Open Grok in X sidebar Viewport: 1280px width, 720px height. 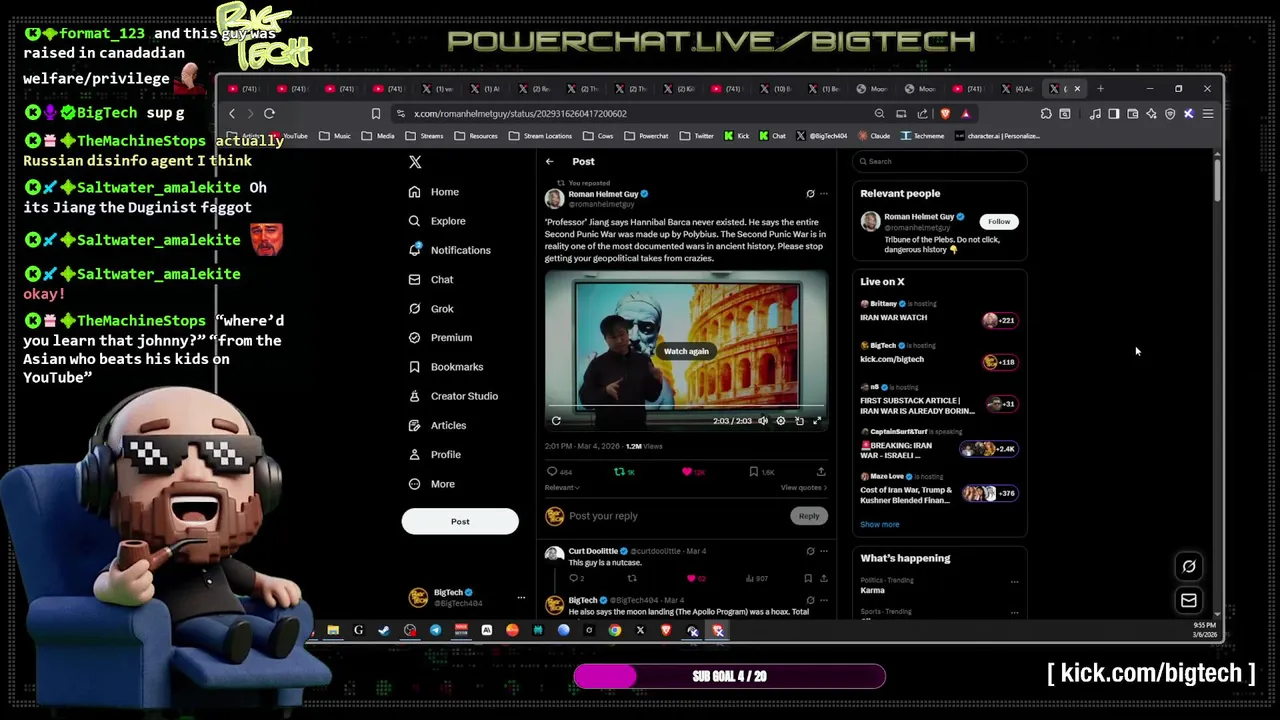tap(431, 309)
